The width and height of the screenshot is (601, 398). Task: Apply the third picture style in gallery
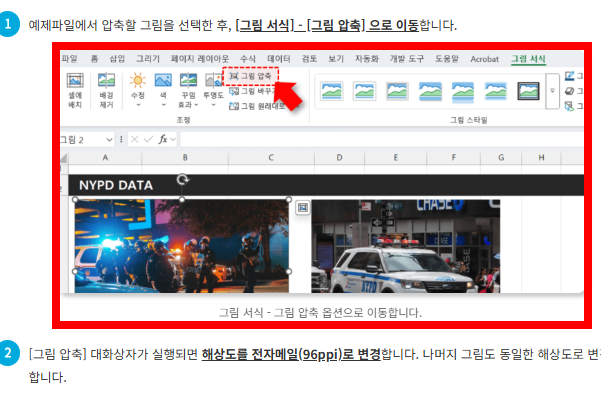[397, 91]
